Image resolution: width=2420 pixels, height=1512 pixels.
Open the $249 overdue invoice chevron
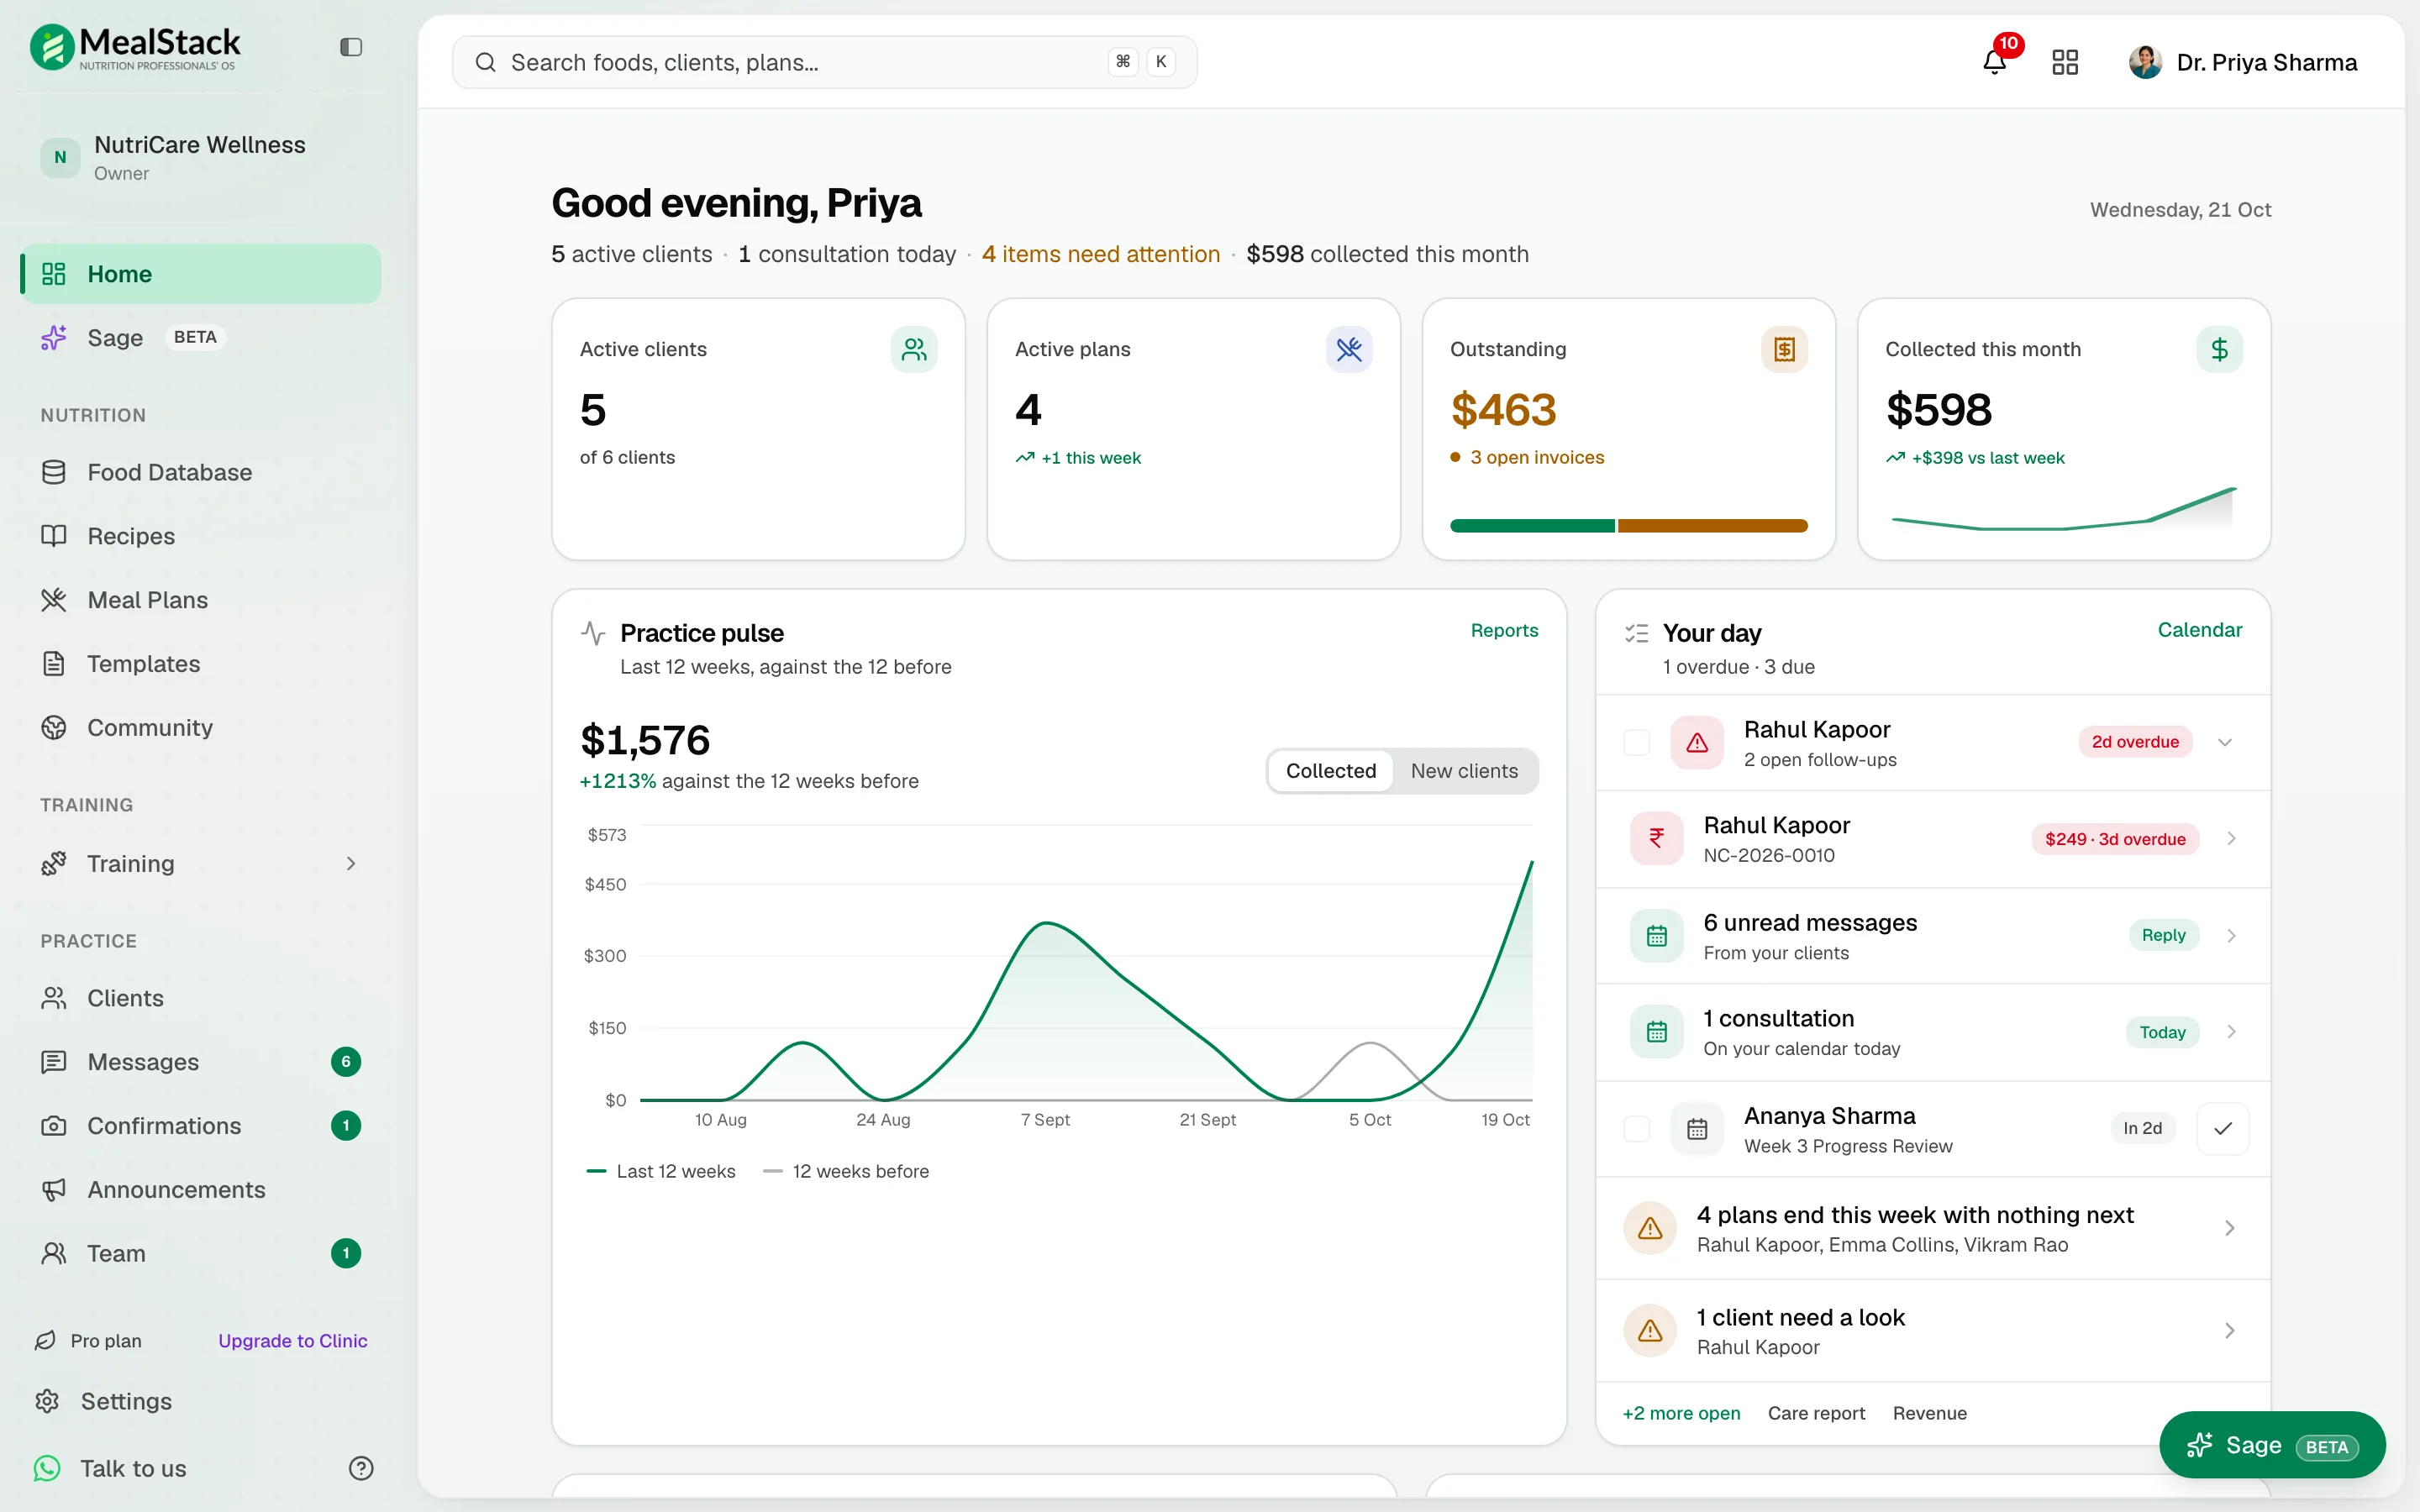click(x=2231, y=838)
